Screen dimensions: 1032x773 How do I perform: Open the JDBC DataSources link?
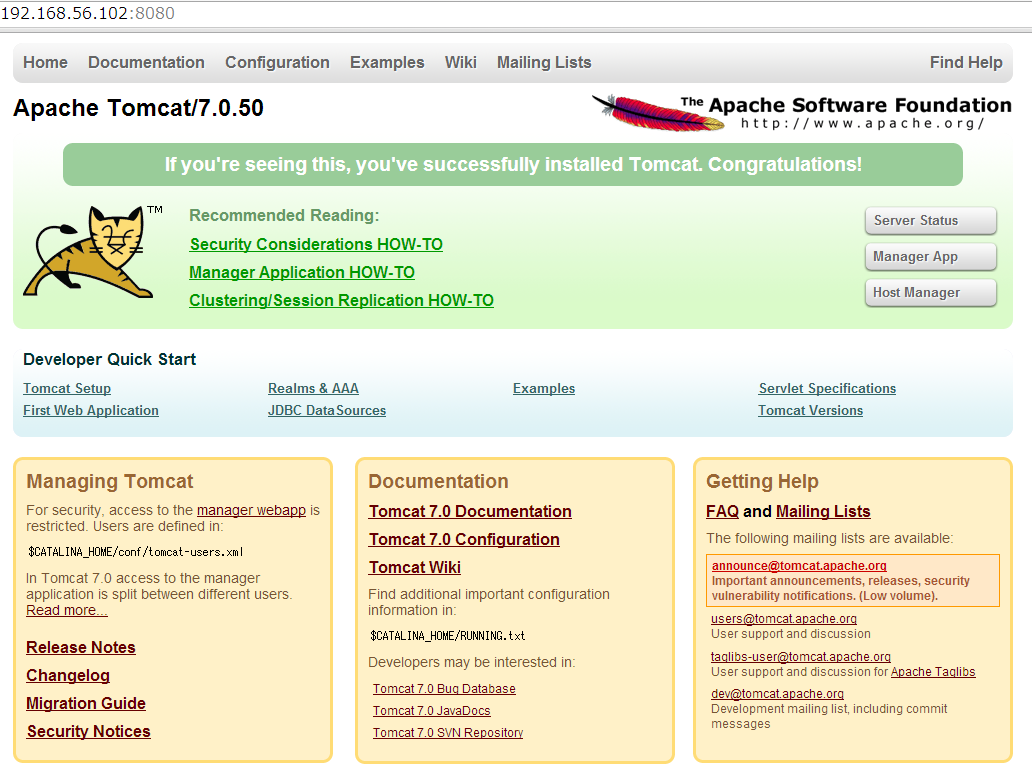click(327, 410)
